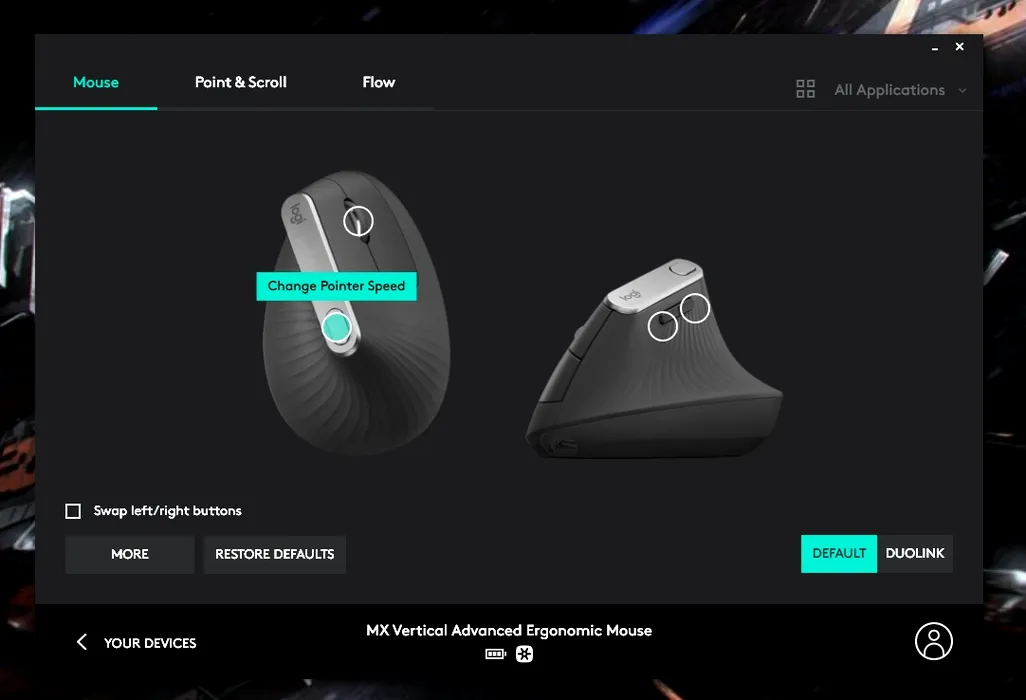Switch to the DUOLINK mode
This screenshot has width=1026, height=700.
(915, 553)
